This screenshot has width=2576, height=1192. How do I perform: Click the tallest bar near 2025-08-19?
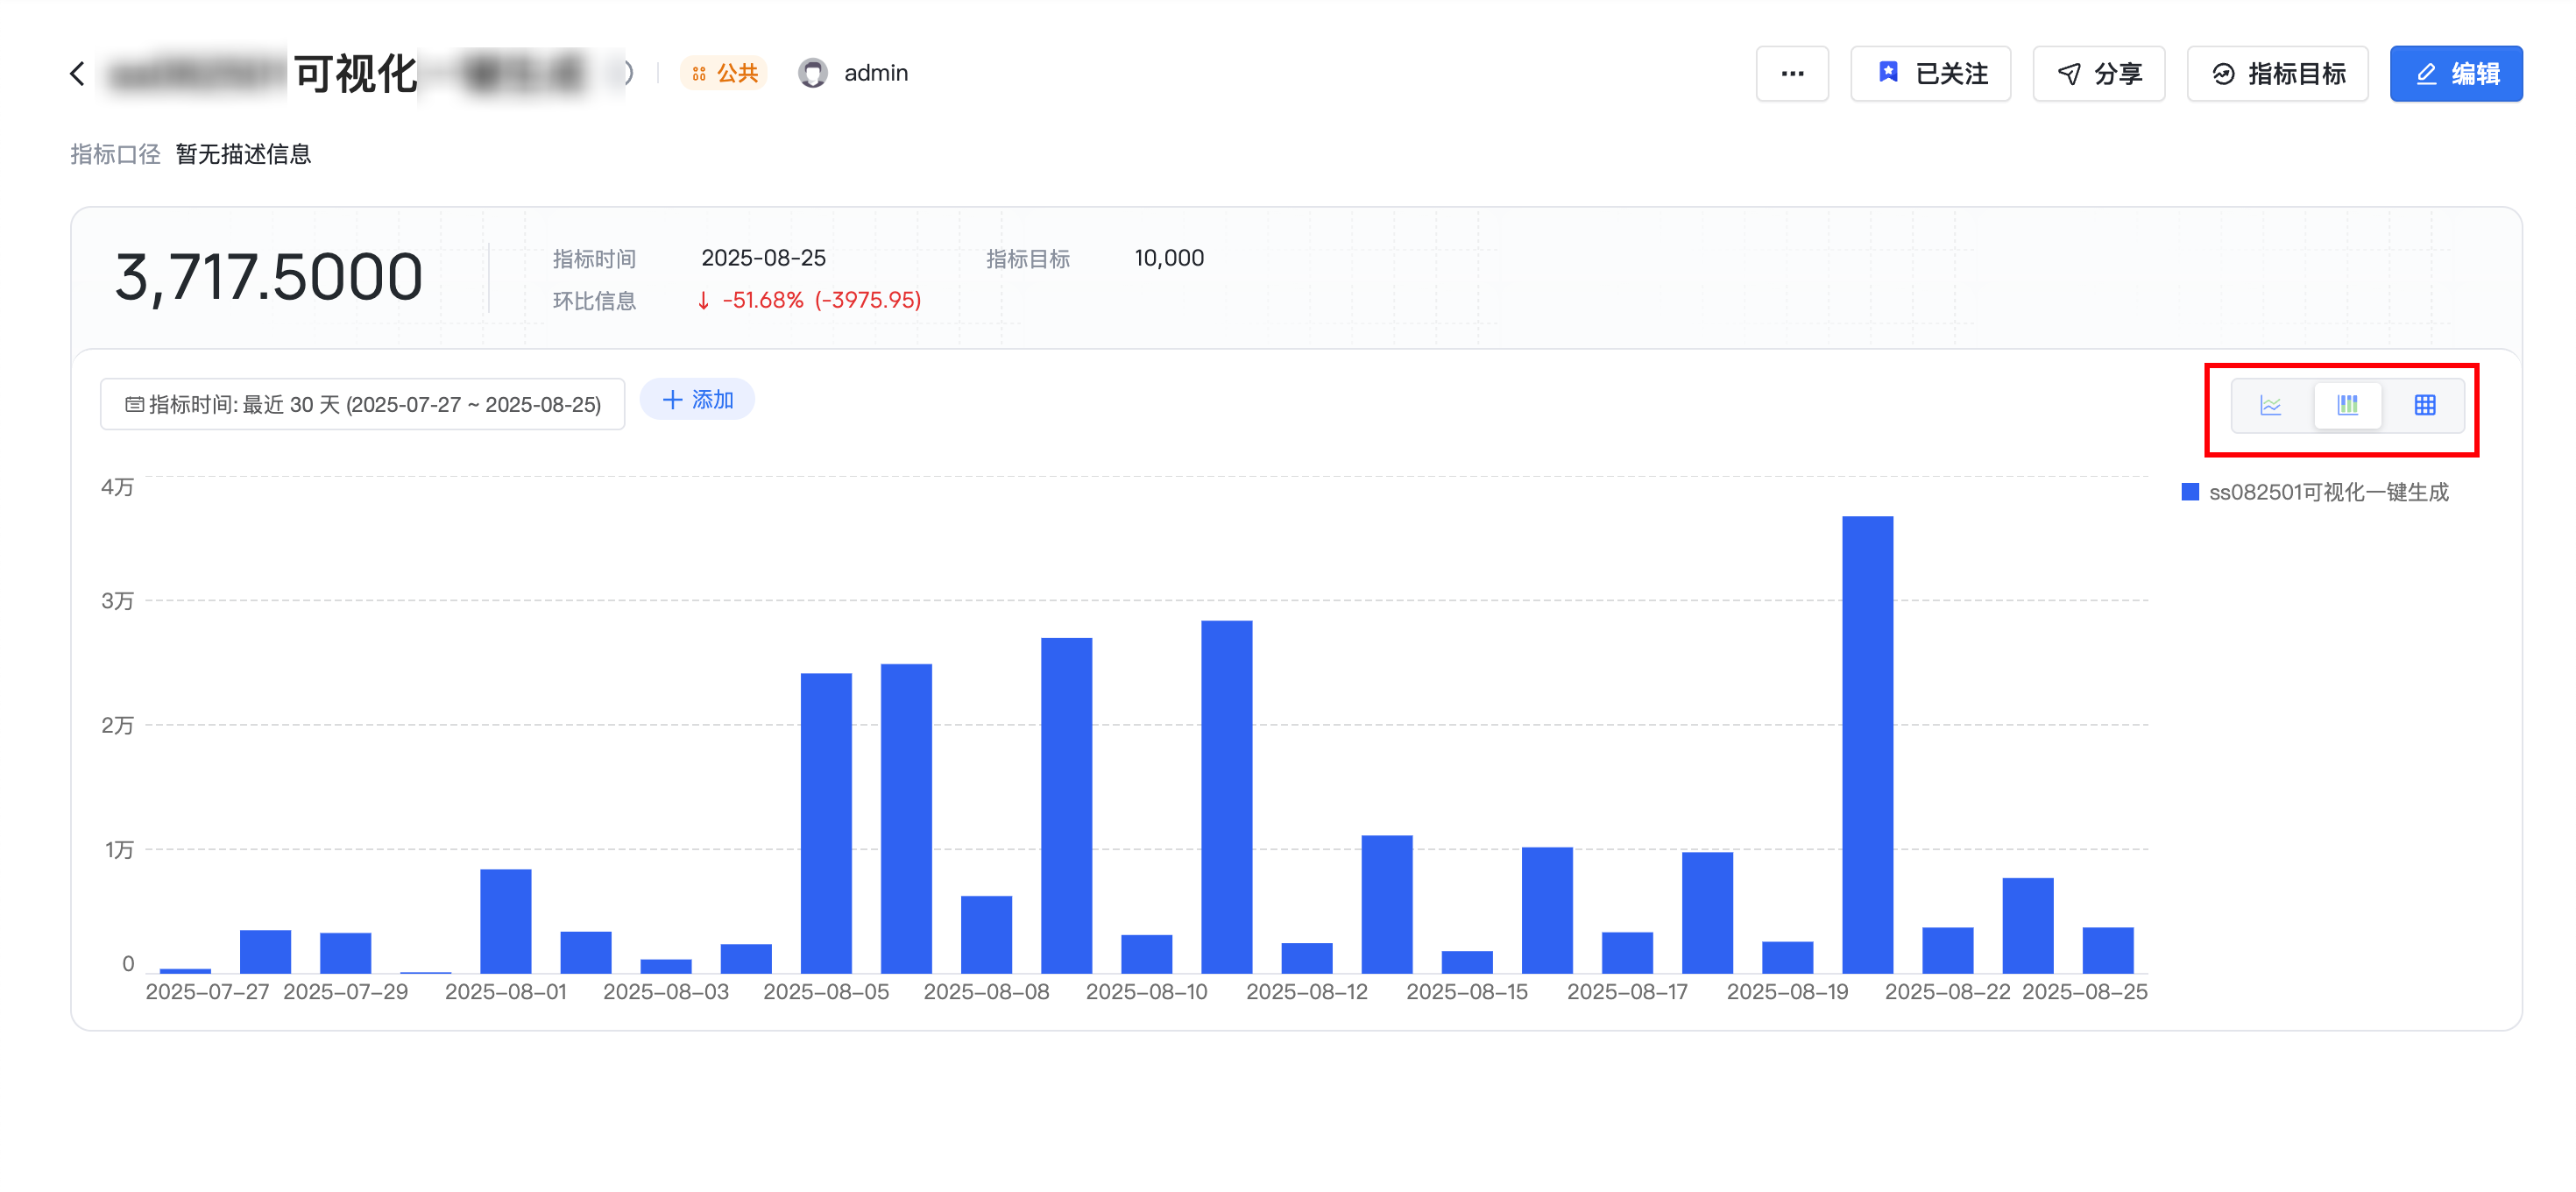pyautogui.click(x=1866, y=744)
